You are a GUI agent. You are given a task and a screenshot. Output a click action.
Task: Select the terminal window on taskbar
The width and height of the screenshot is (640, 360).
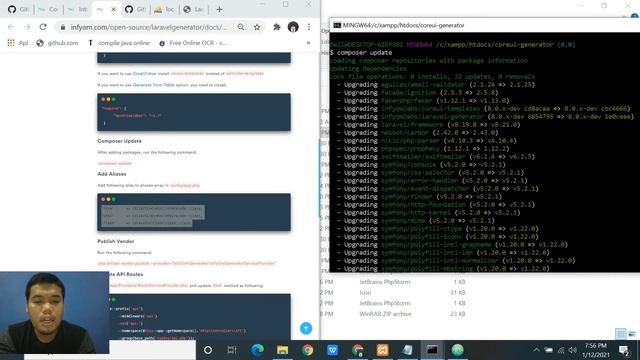432,350
